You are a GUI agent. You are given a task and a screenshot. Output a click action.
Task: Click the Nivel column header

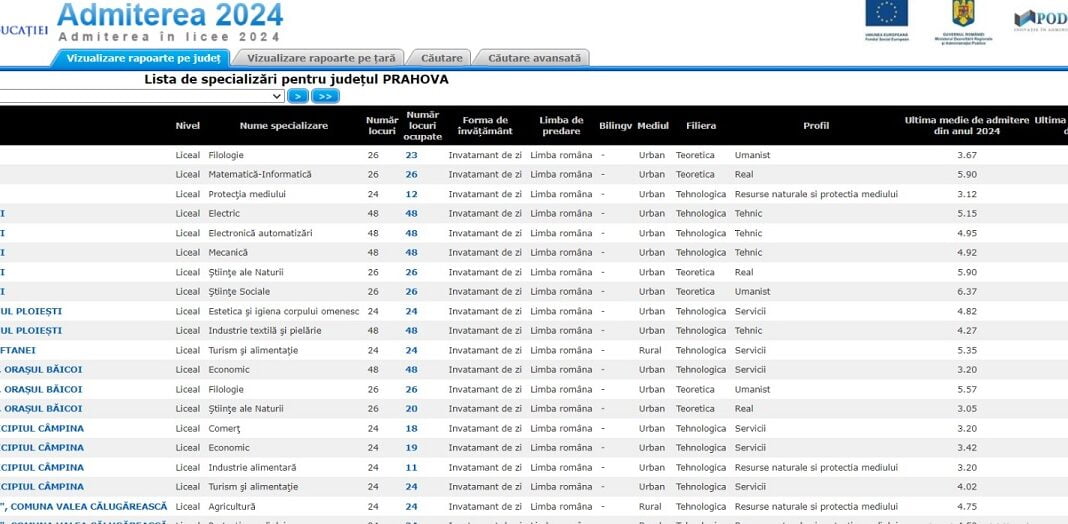pyautogui.click(x=188, y=125)
